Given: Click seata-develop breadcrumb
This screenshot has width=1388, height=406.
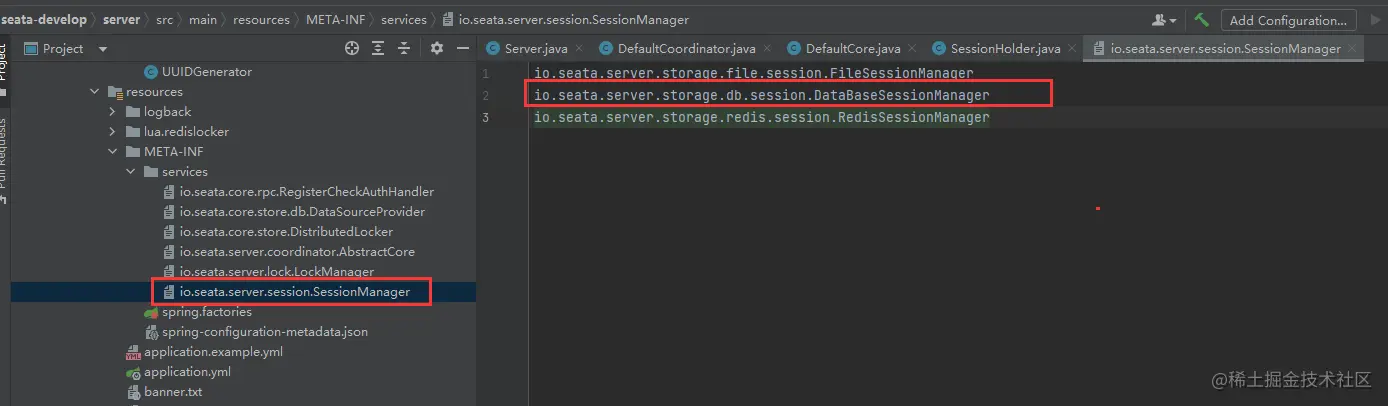Looking at the screenshot, I should tap(43, 20).
